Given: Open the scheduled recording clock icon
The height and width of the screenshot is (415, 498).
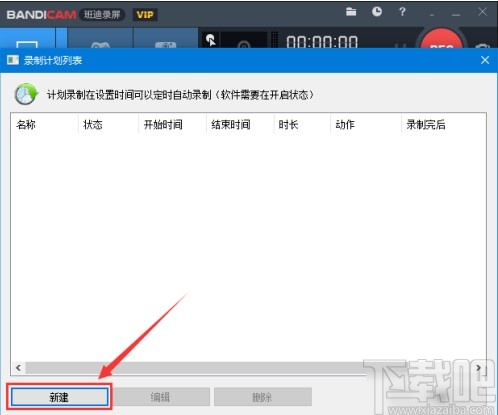Looking at the screenshot, I should click(377, 12).
